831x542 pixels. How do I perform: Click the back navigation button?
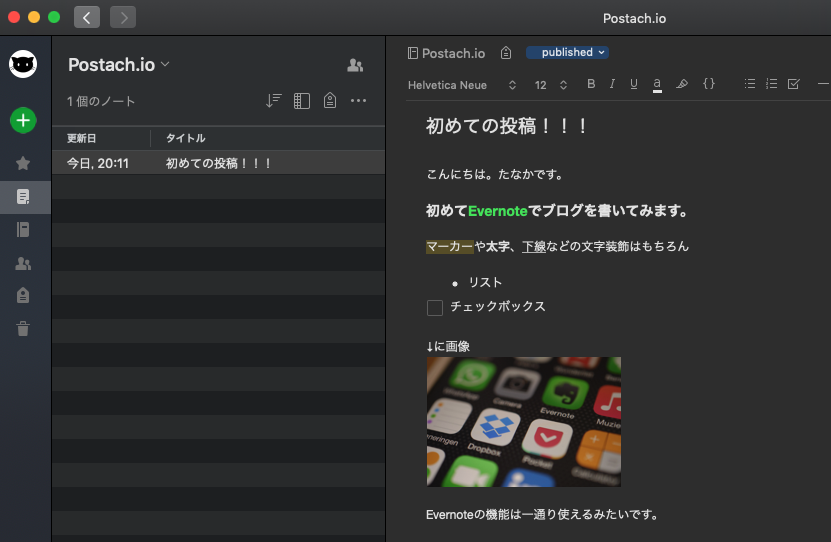tap(87, 17)
